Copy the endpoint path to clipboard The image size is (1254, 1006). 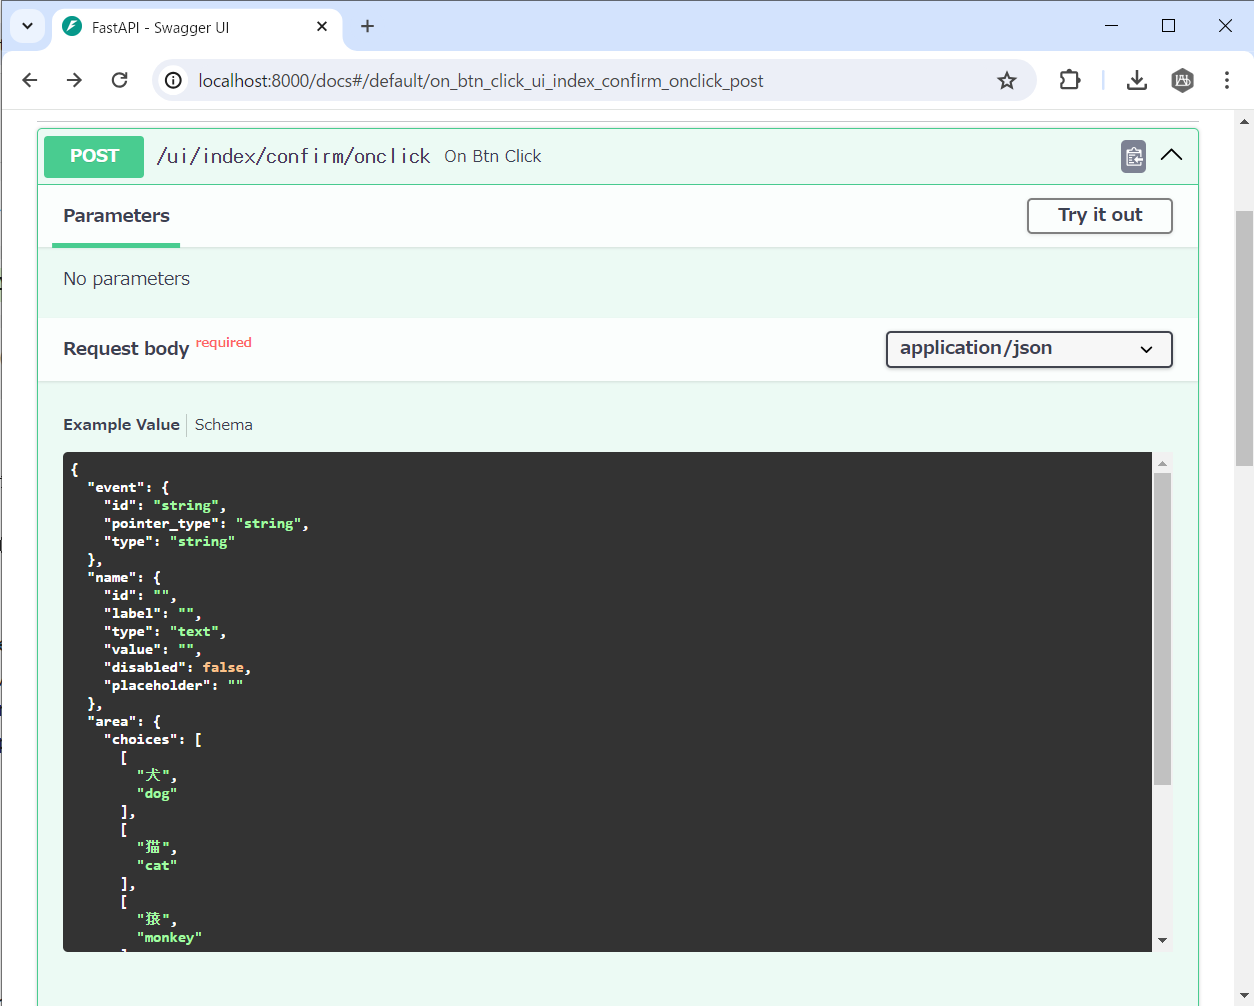pyautogui.click(x=1133, y=156)
